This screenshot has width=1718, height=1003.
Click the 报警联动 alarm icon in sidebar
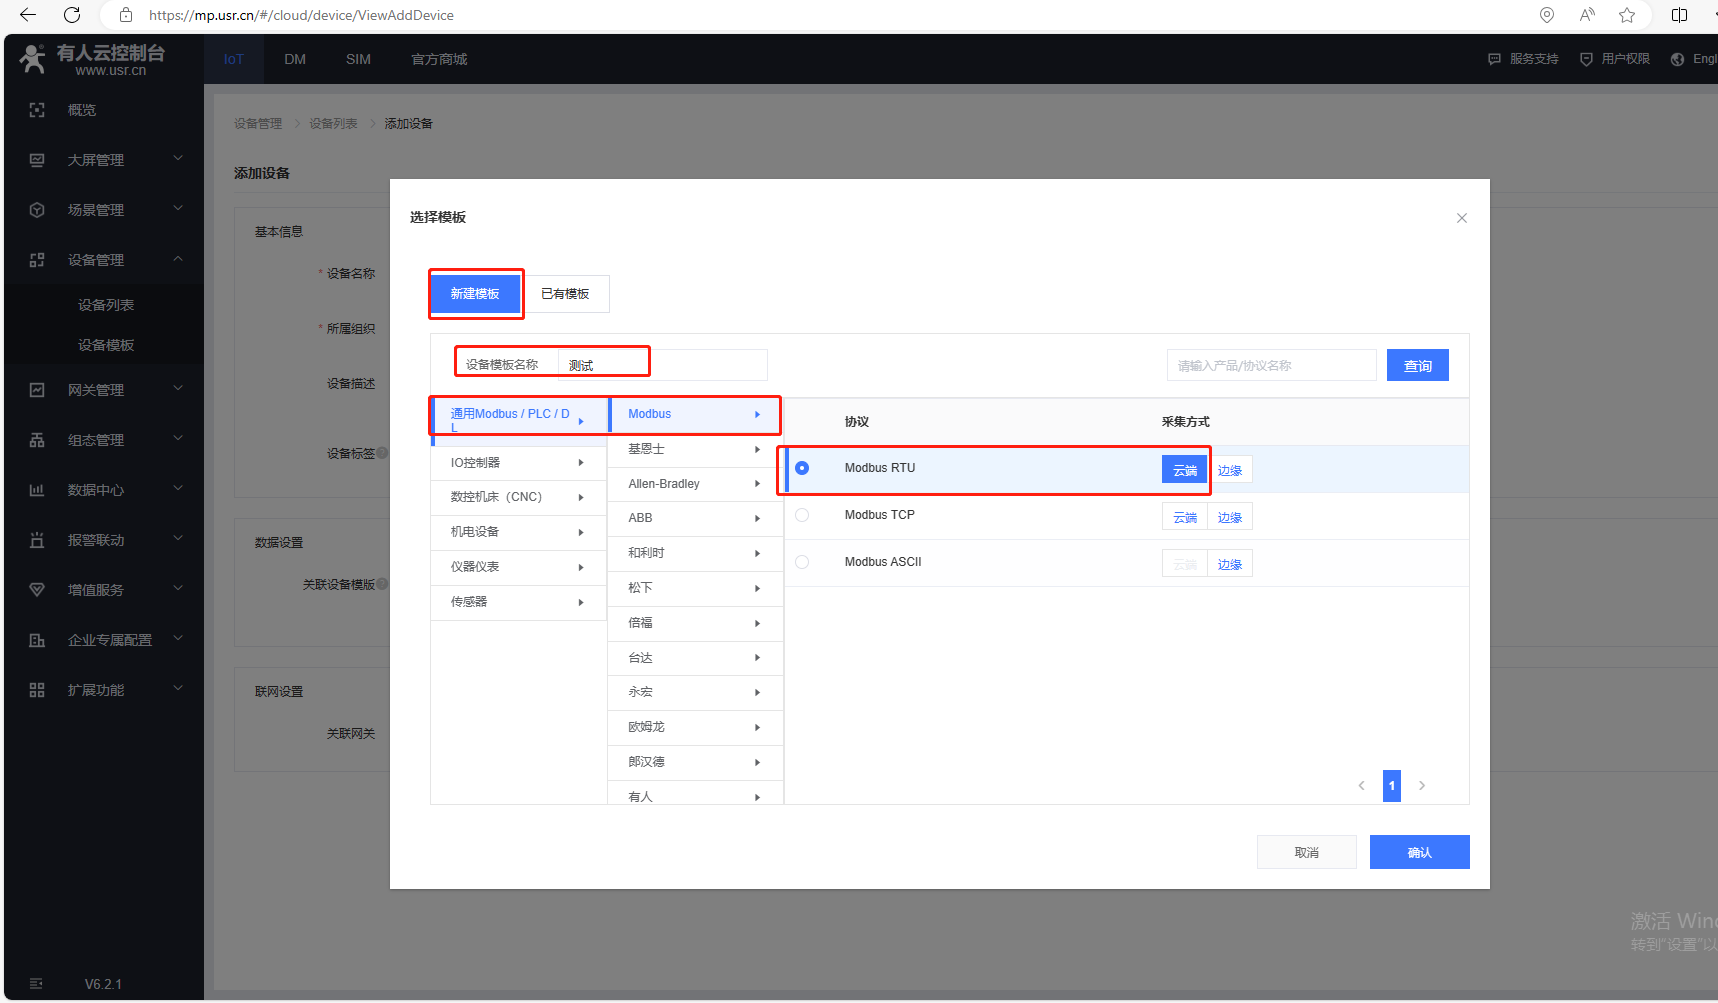(x=37, y=540)
